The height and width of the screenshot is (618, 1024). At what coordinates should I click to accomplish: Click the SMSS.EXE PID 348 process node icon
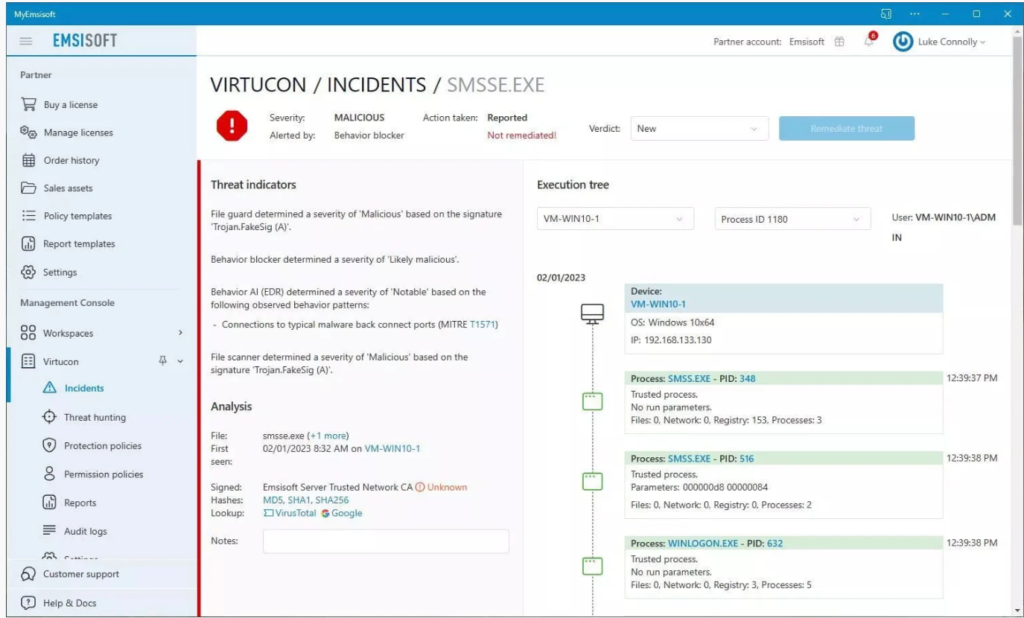[592, 401]
